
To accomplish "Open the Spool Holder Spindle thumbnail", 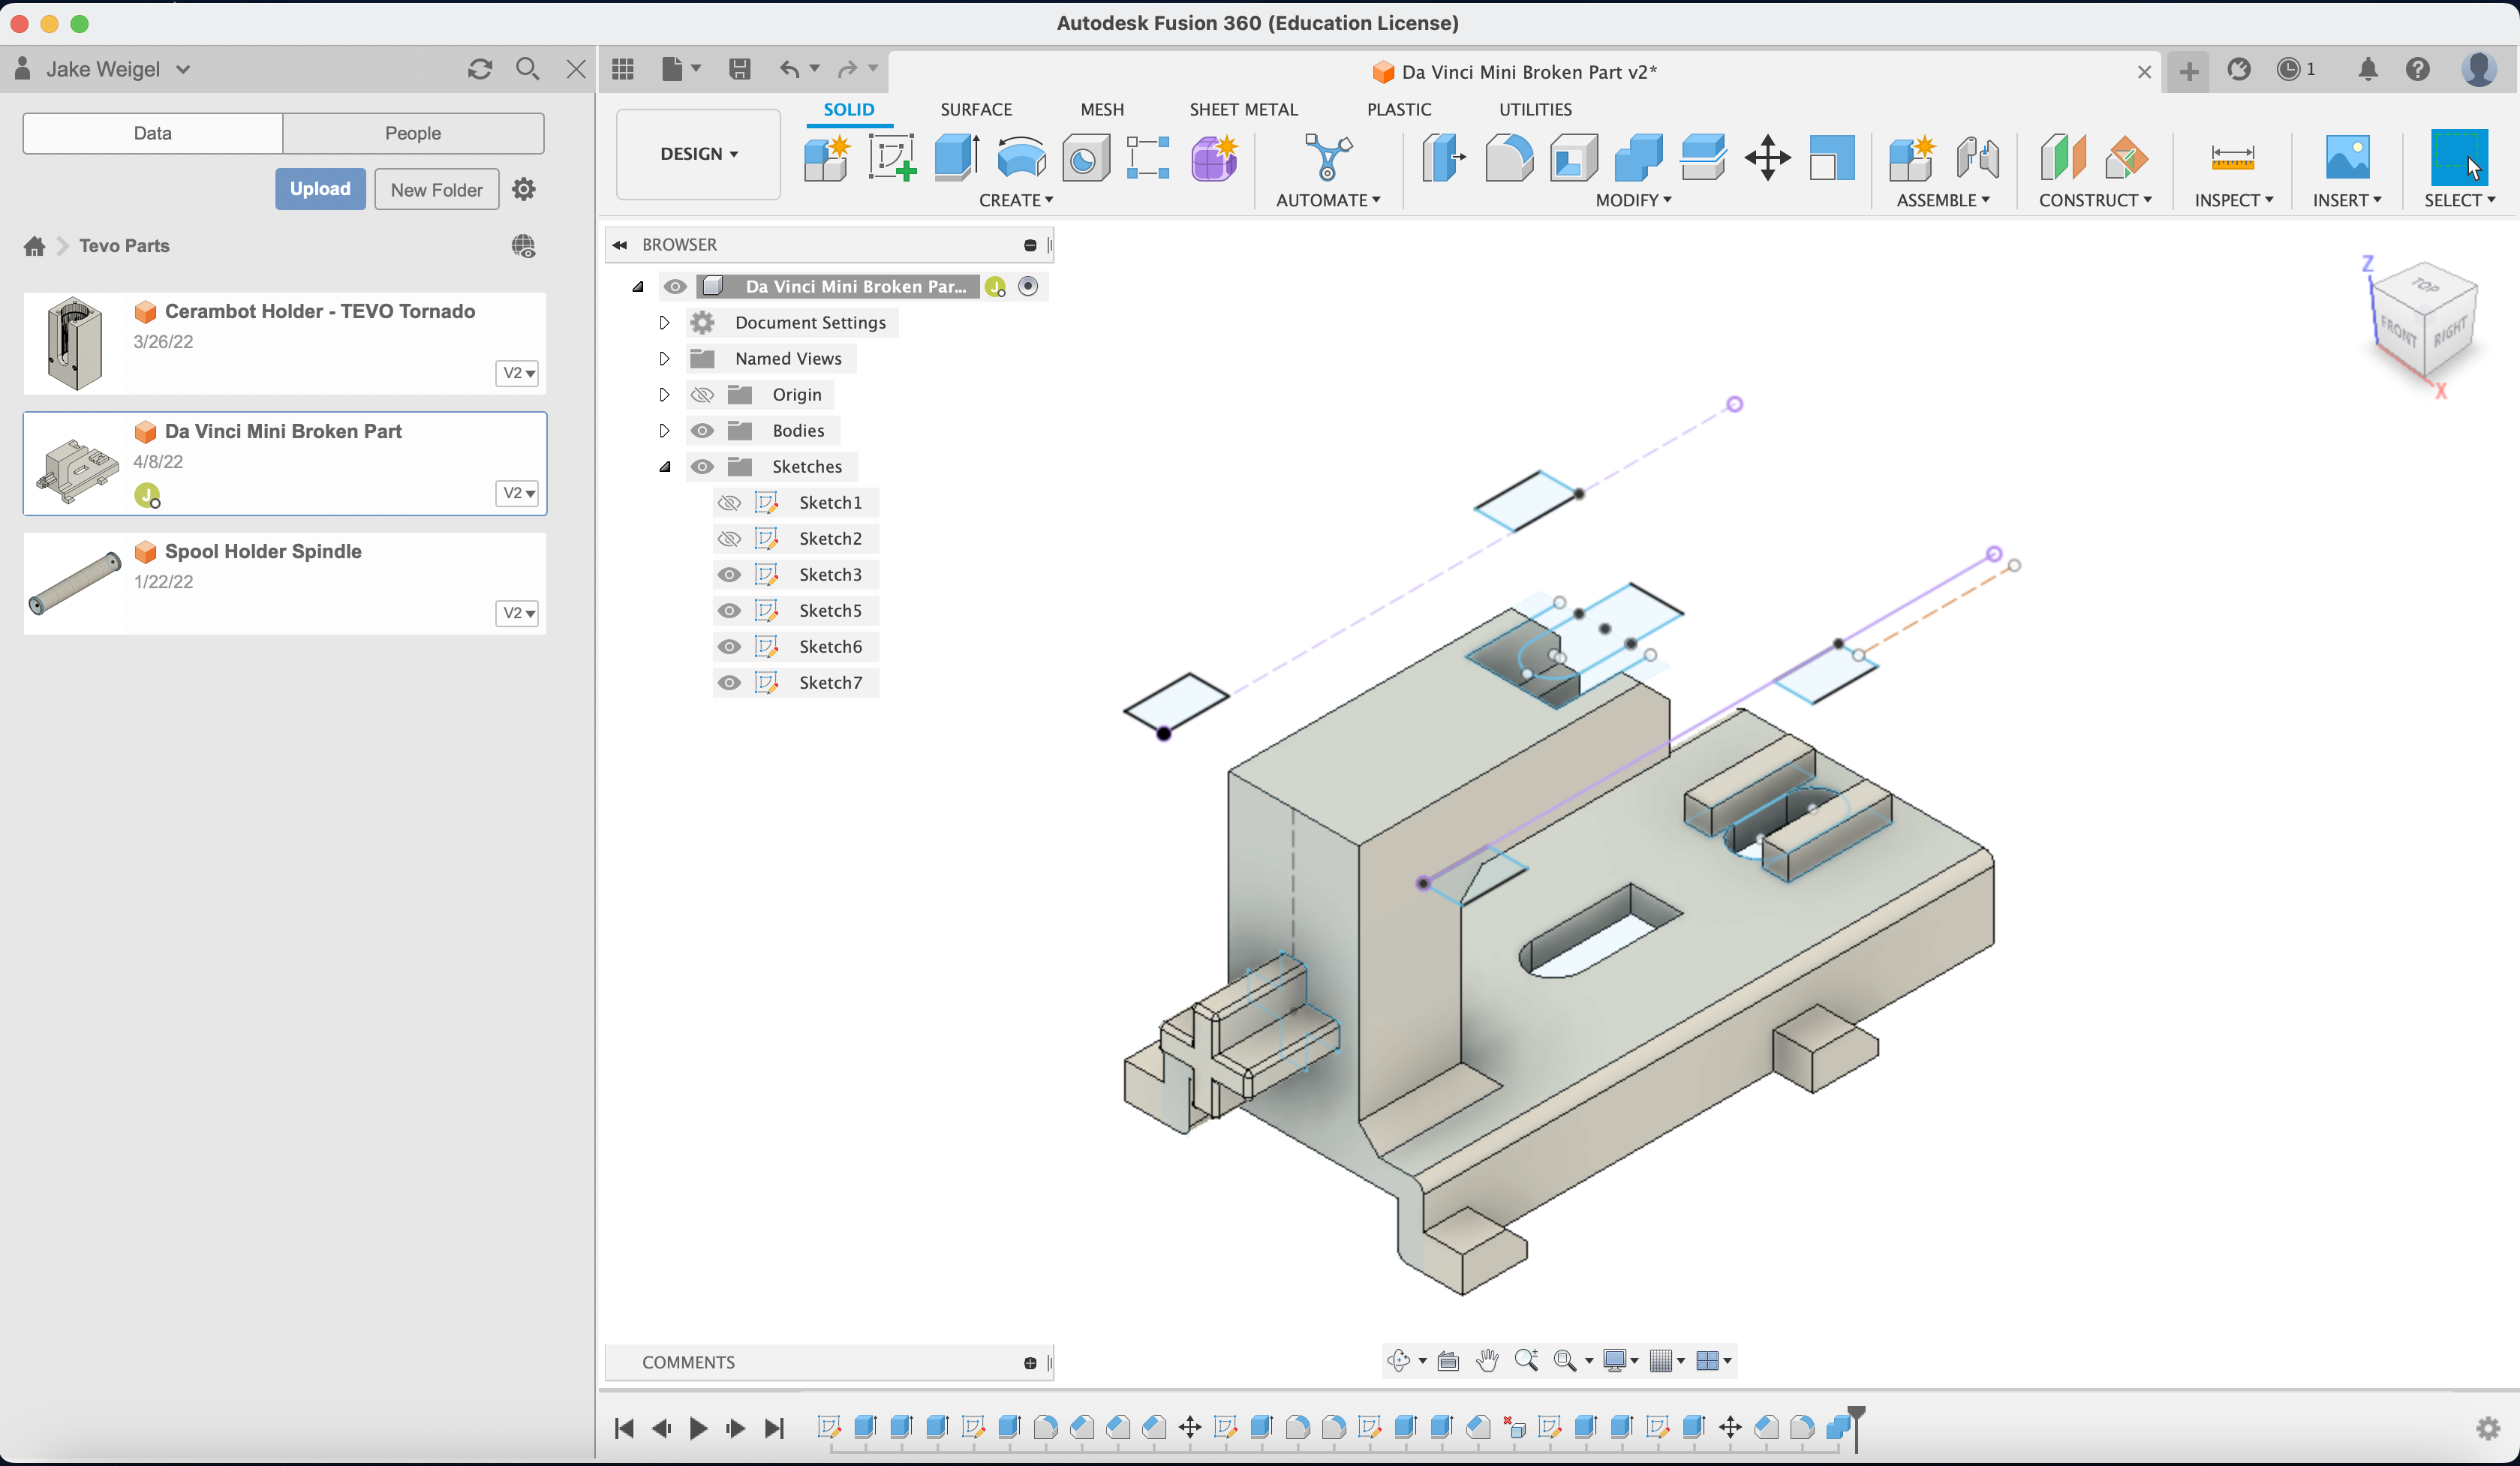I will 75,583.
